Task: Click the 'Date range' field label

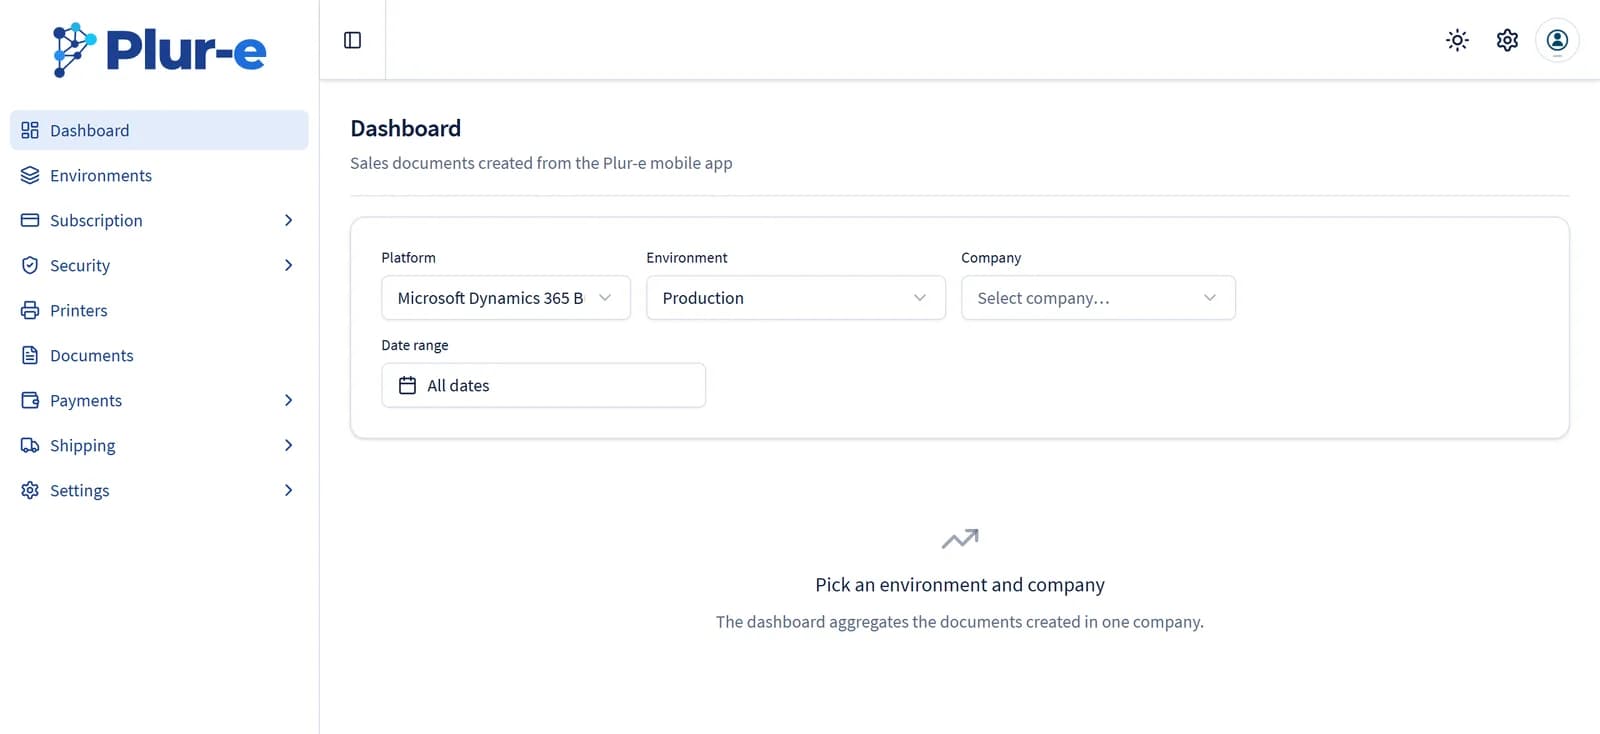Action: [x=415, y=345]
